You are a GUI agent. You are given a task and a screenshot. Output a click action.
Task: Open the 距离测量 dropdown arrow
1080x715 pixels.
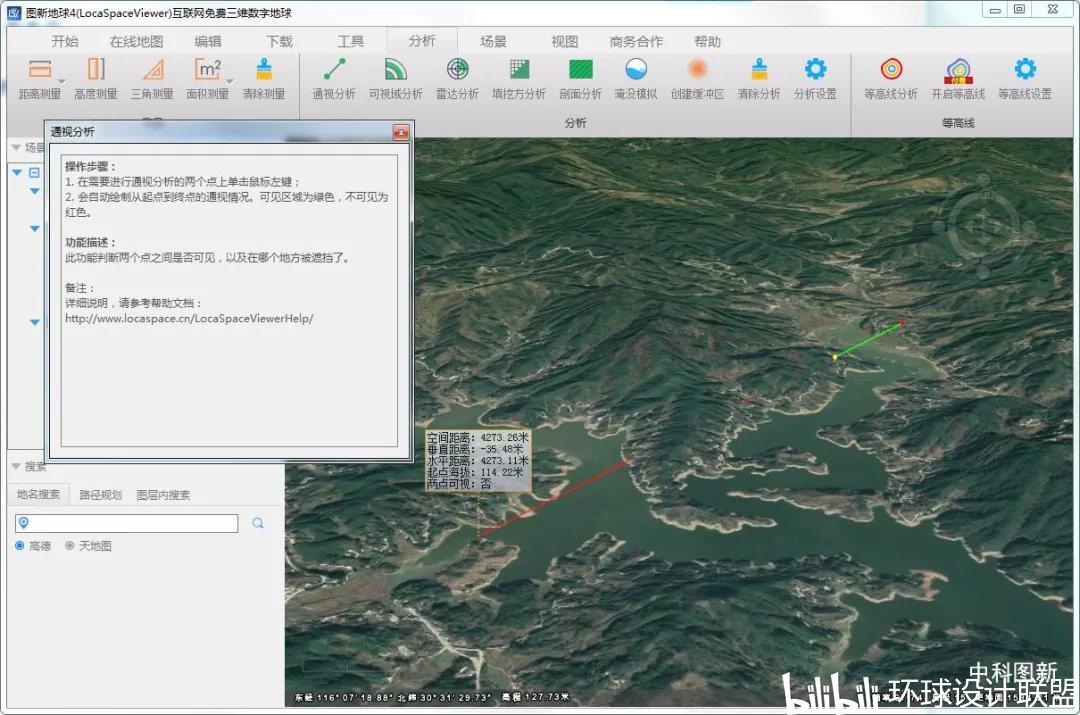click(61, 81)
